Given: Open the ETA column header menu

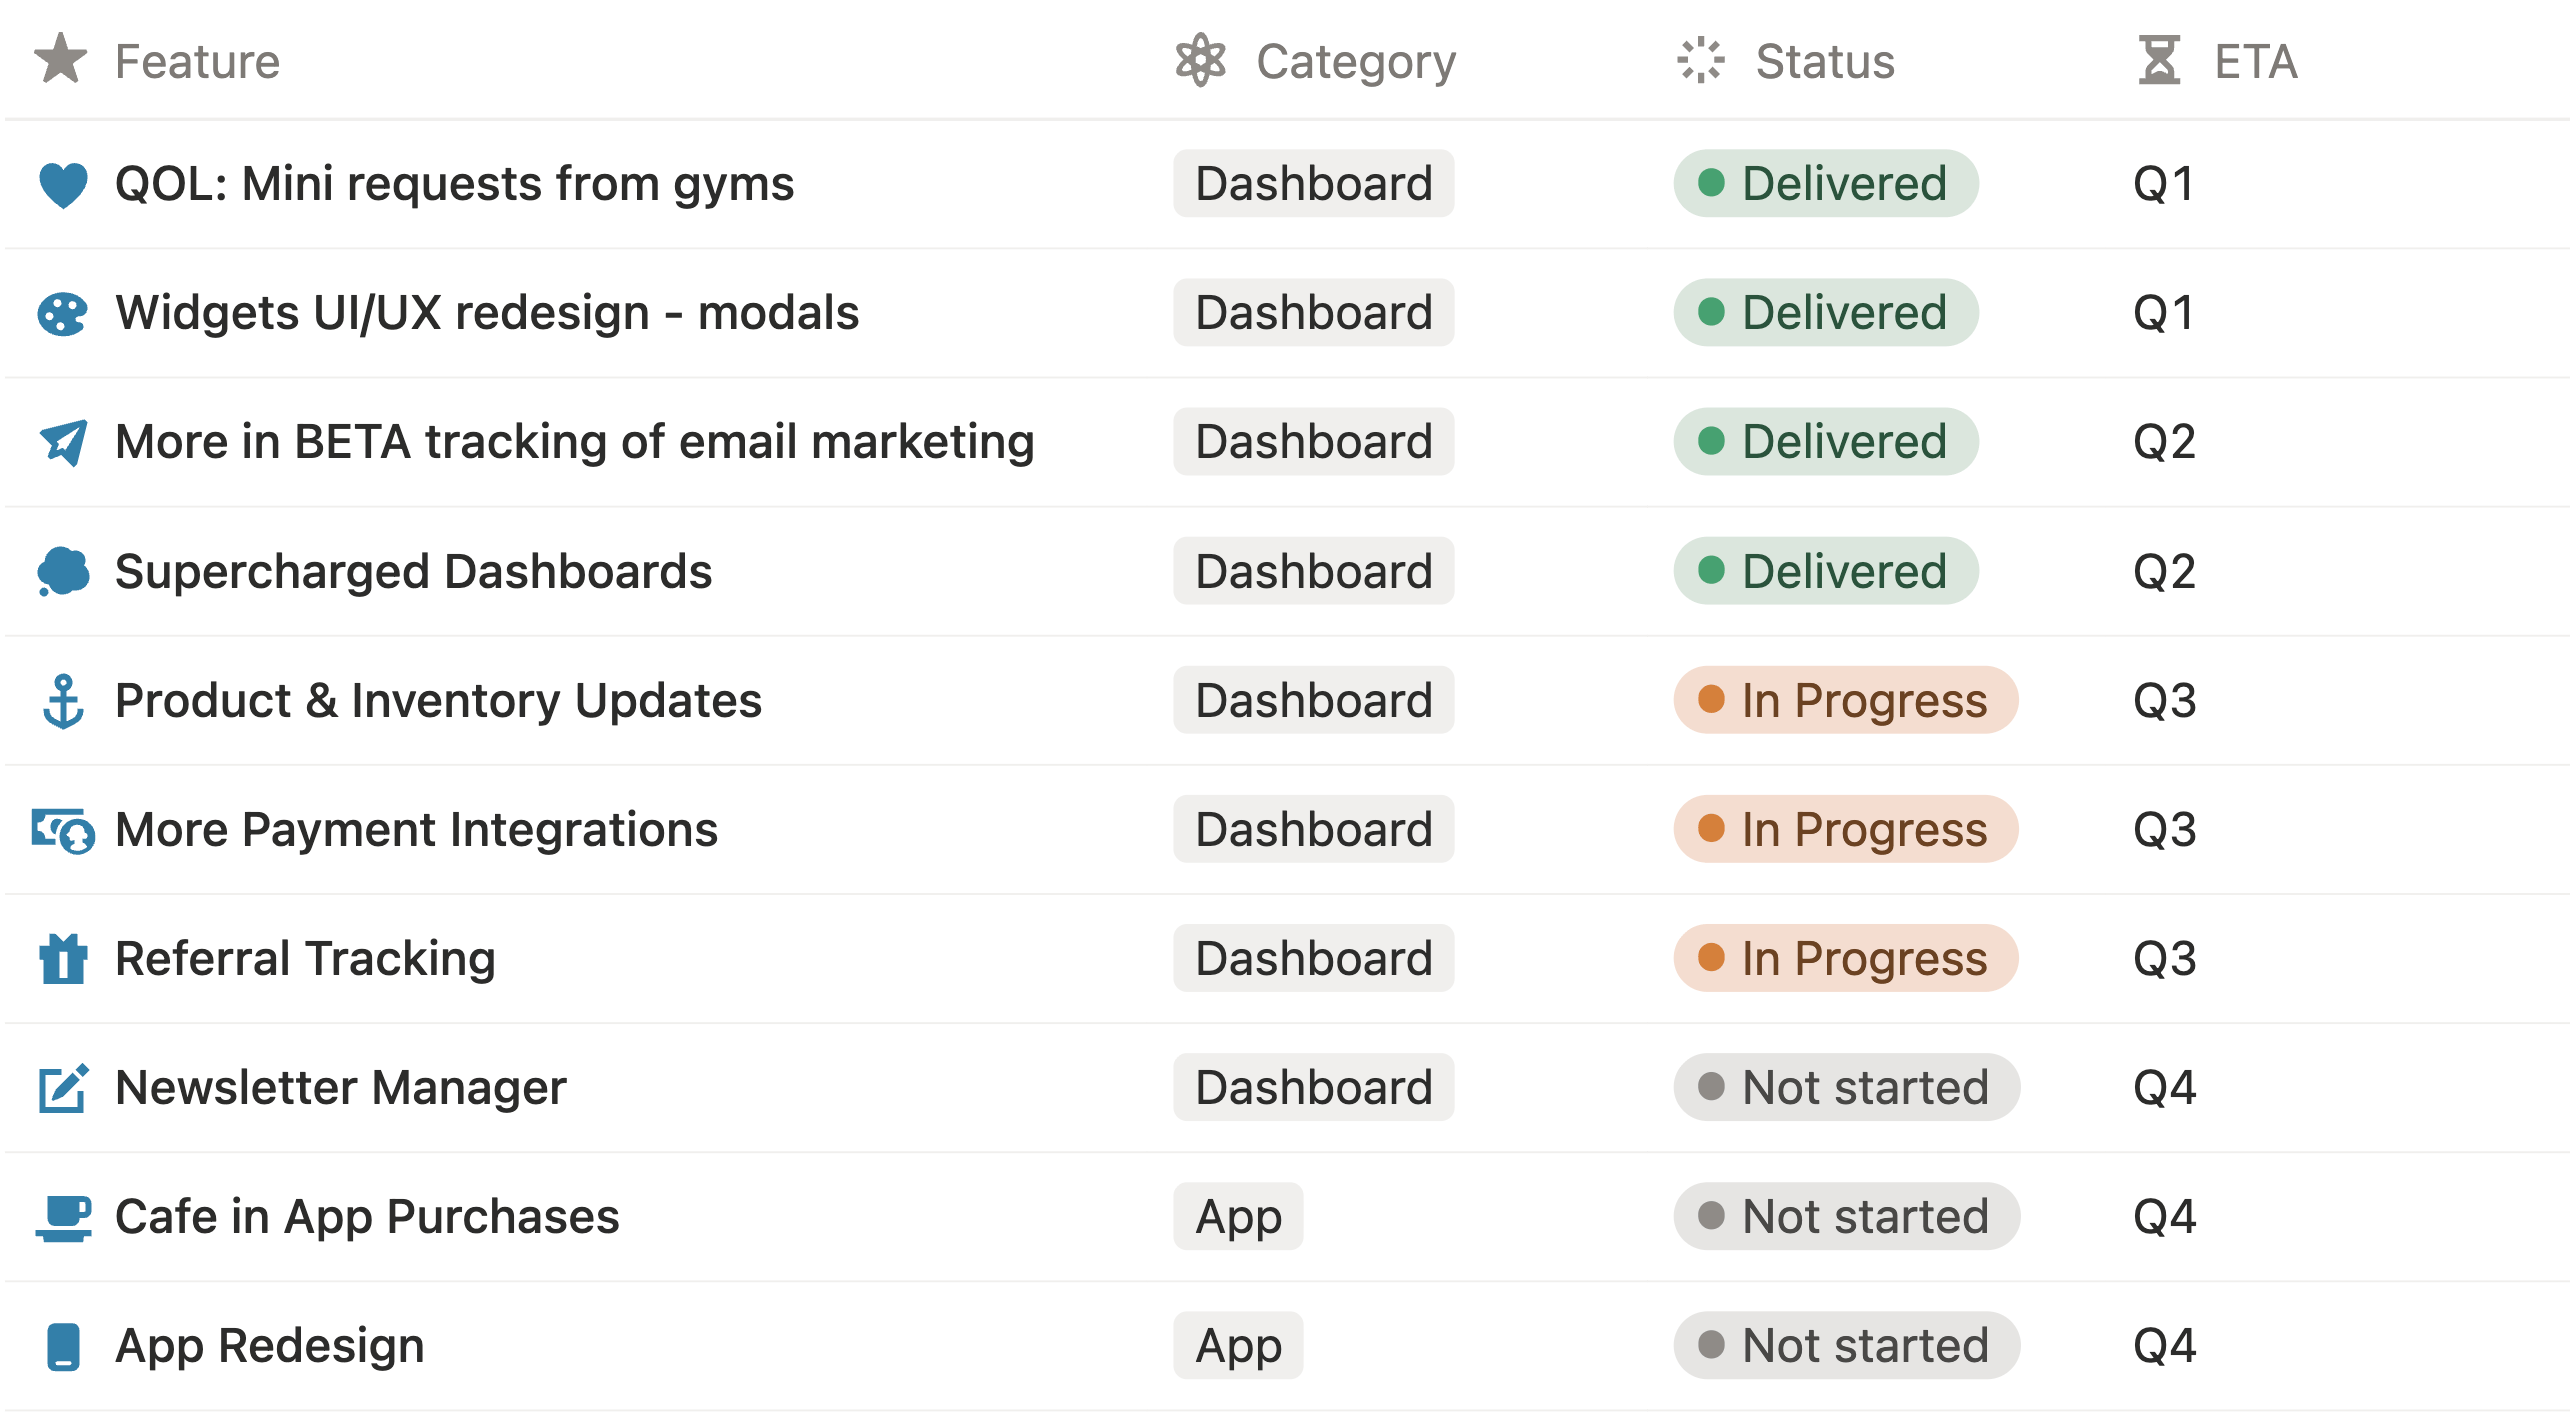Looking at the screenshot, I should tap(2217, 61).
